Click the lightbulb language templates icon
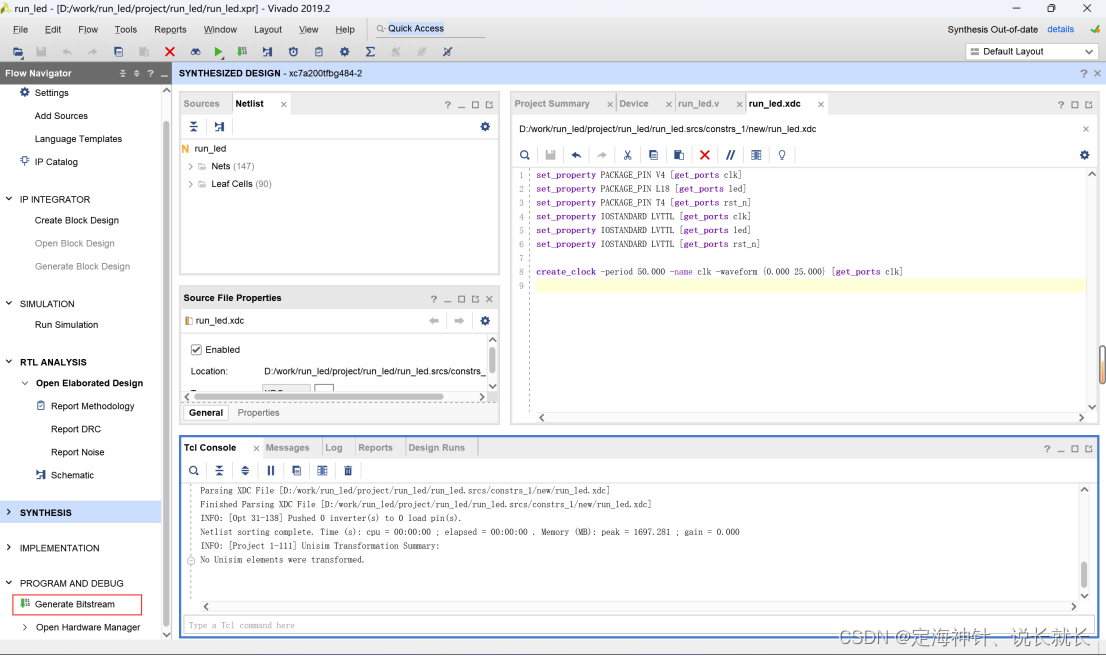Viewport: 1106px width, 656px height. (782, 155)
